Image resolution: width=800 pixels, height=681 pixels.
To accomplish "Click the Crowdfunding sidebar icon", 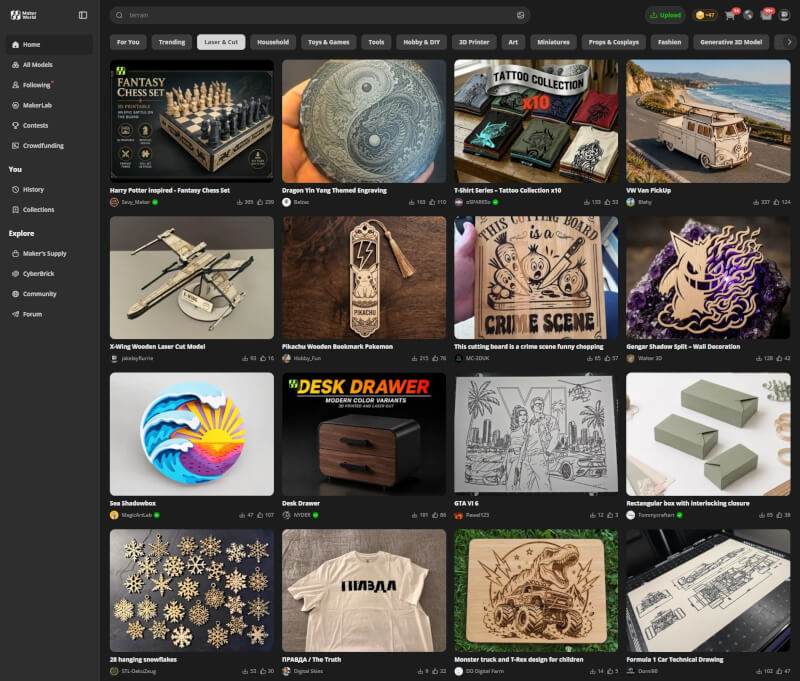I will click(15, 146).
